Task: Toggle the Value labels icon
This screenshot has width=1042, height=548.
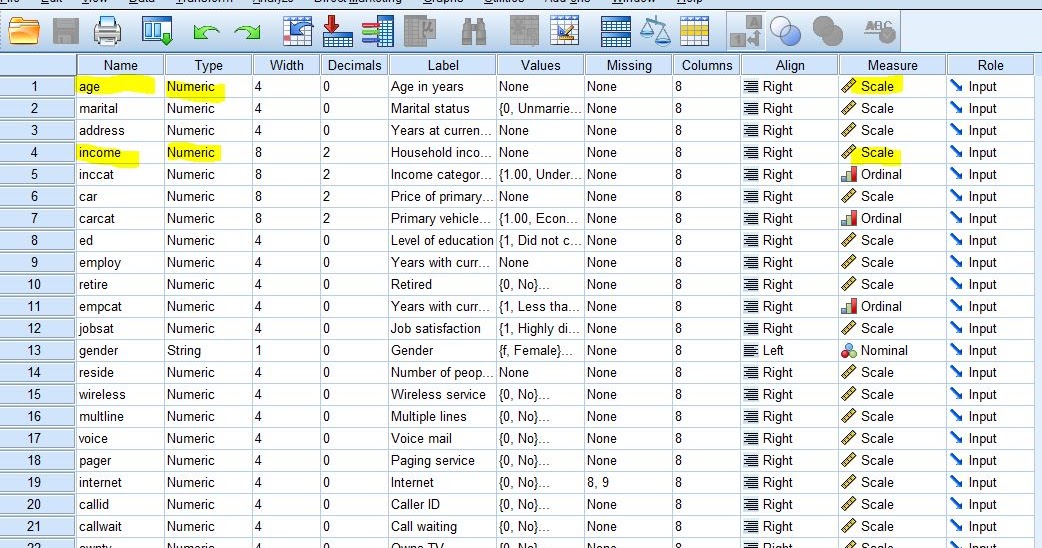Action: pos(745,31)
